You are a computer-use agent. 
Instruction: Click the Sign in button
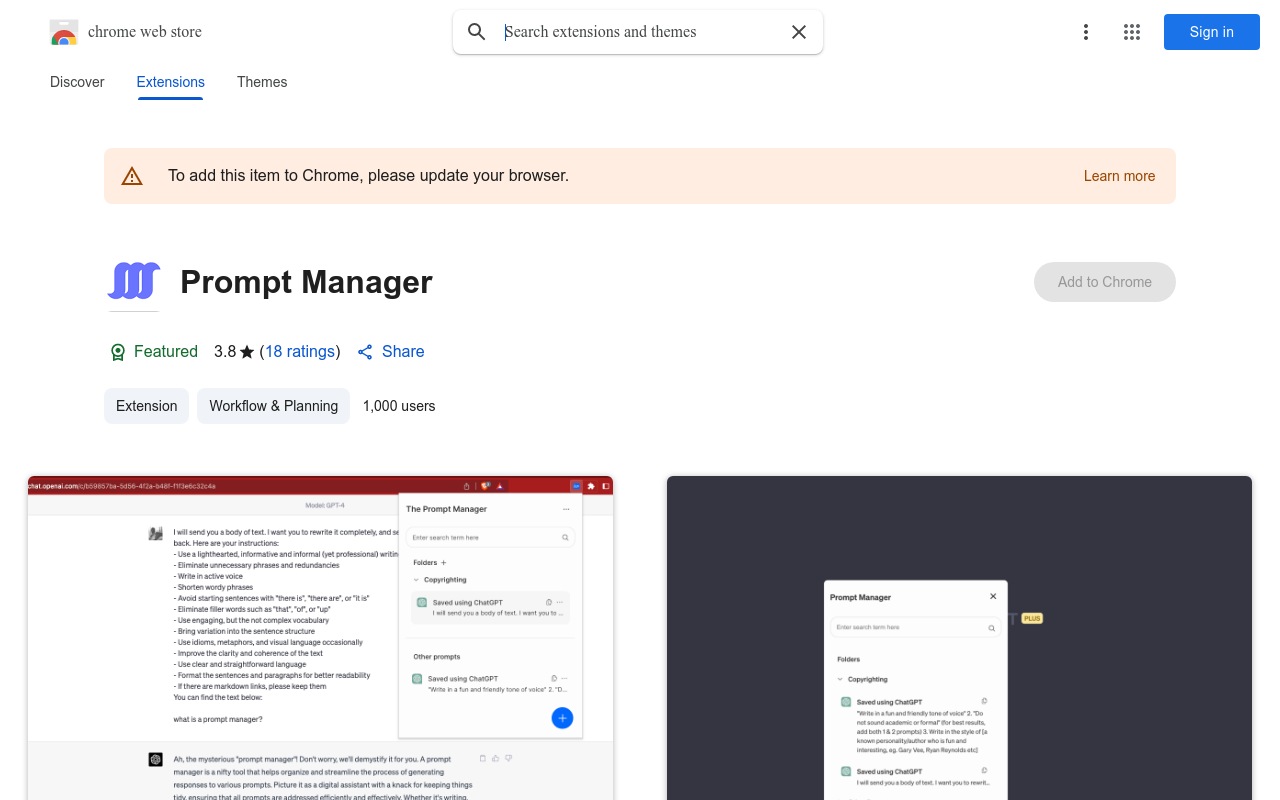coord(1212,32)
